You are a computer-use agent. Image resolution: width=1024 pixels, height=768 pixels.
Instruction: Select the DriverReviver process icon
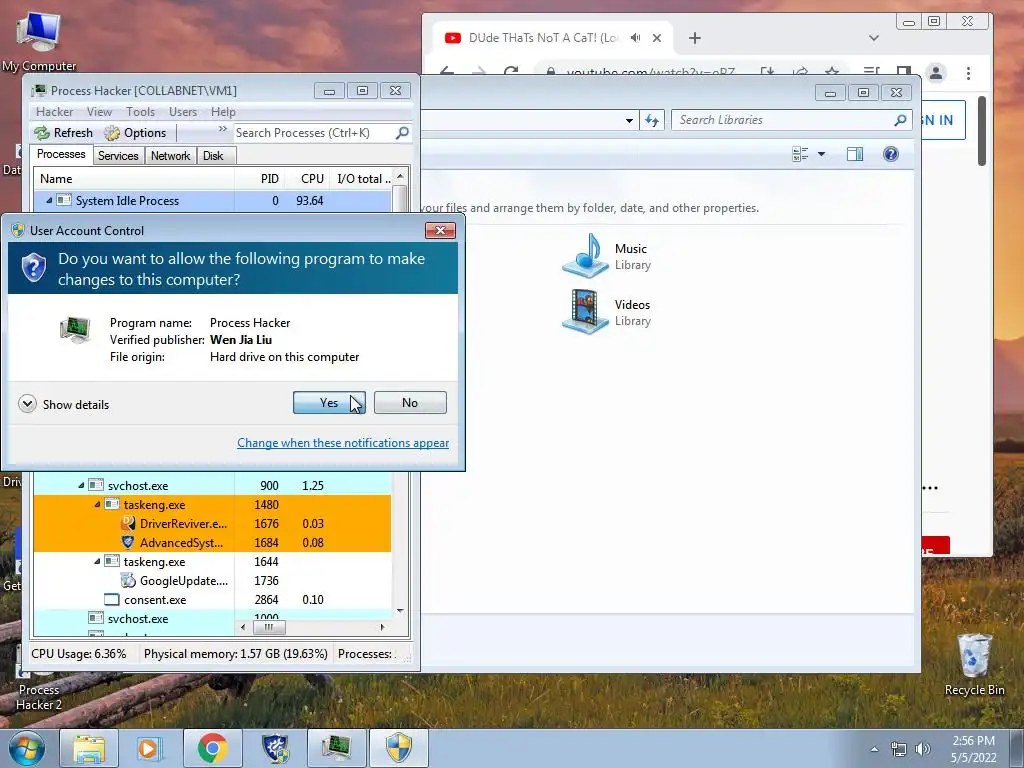pyautogui.click(x=128, y=523)
